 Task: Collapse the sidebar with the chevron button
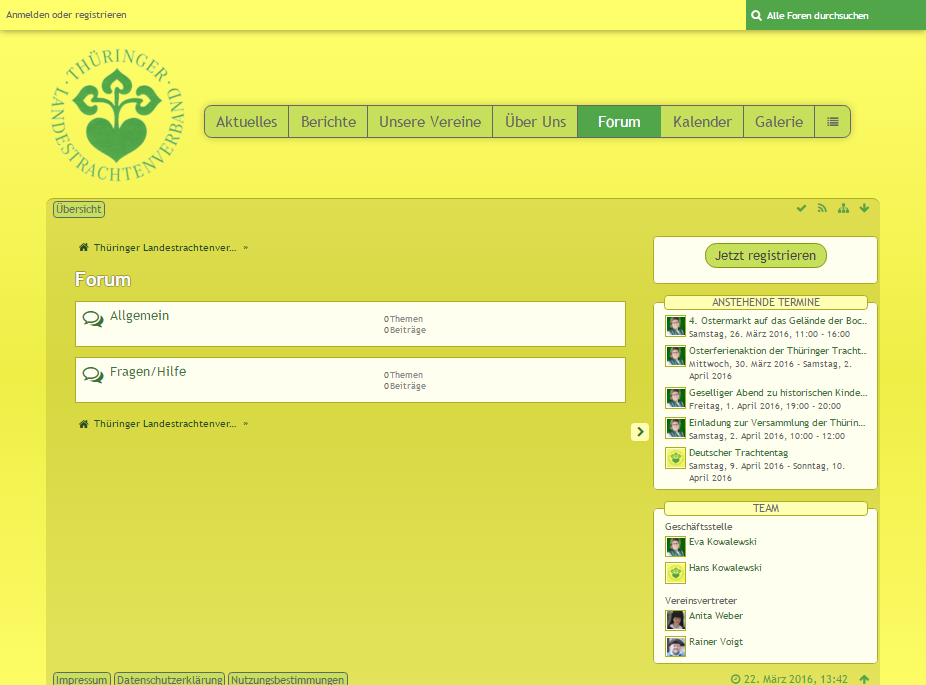coord(640,431)
